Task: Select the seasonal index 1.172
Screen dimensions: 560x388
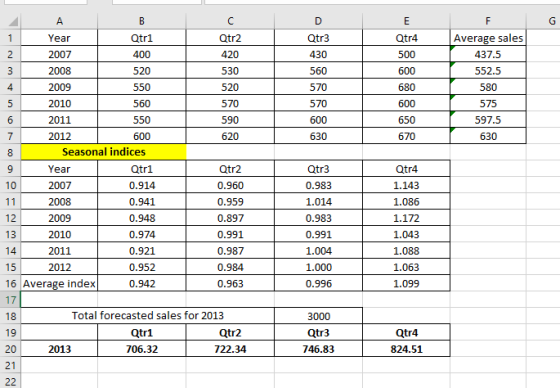Action: coord(406,218)
